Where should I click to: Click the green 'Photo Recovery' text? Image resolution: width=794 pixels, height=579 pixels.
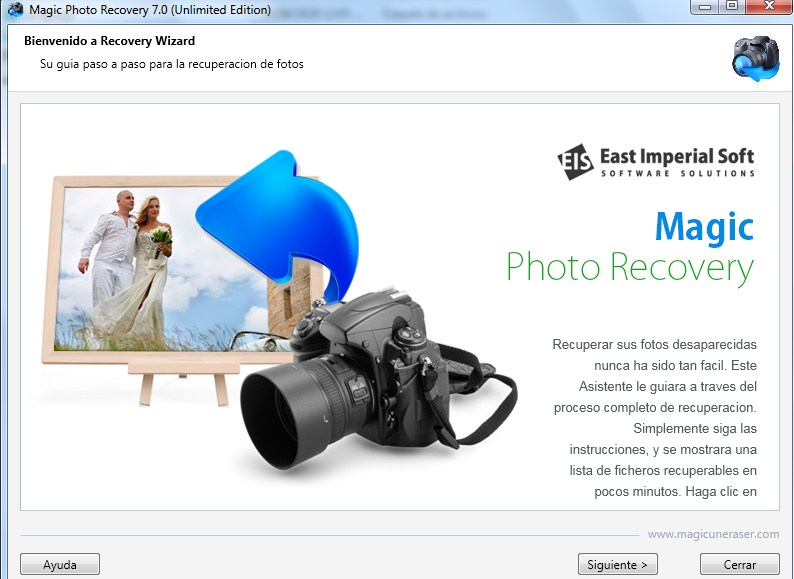pos(630,268)
